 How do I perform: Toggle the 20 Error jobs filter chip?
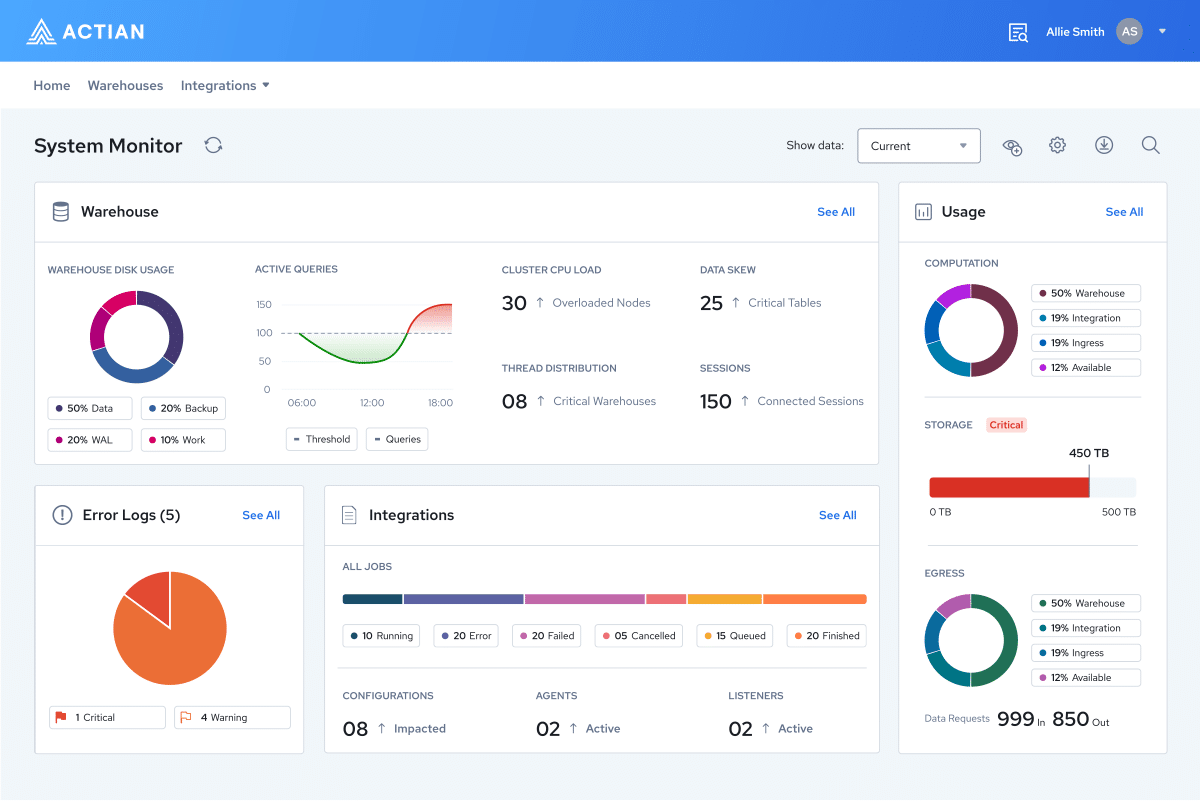pos(465,635)
